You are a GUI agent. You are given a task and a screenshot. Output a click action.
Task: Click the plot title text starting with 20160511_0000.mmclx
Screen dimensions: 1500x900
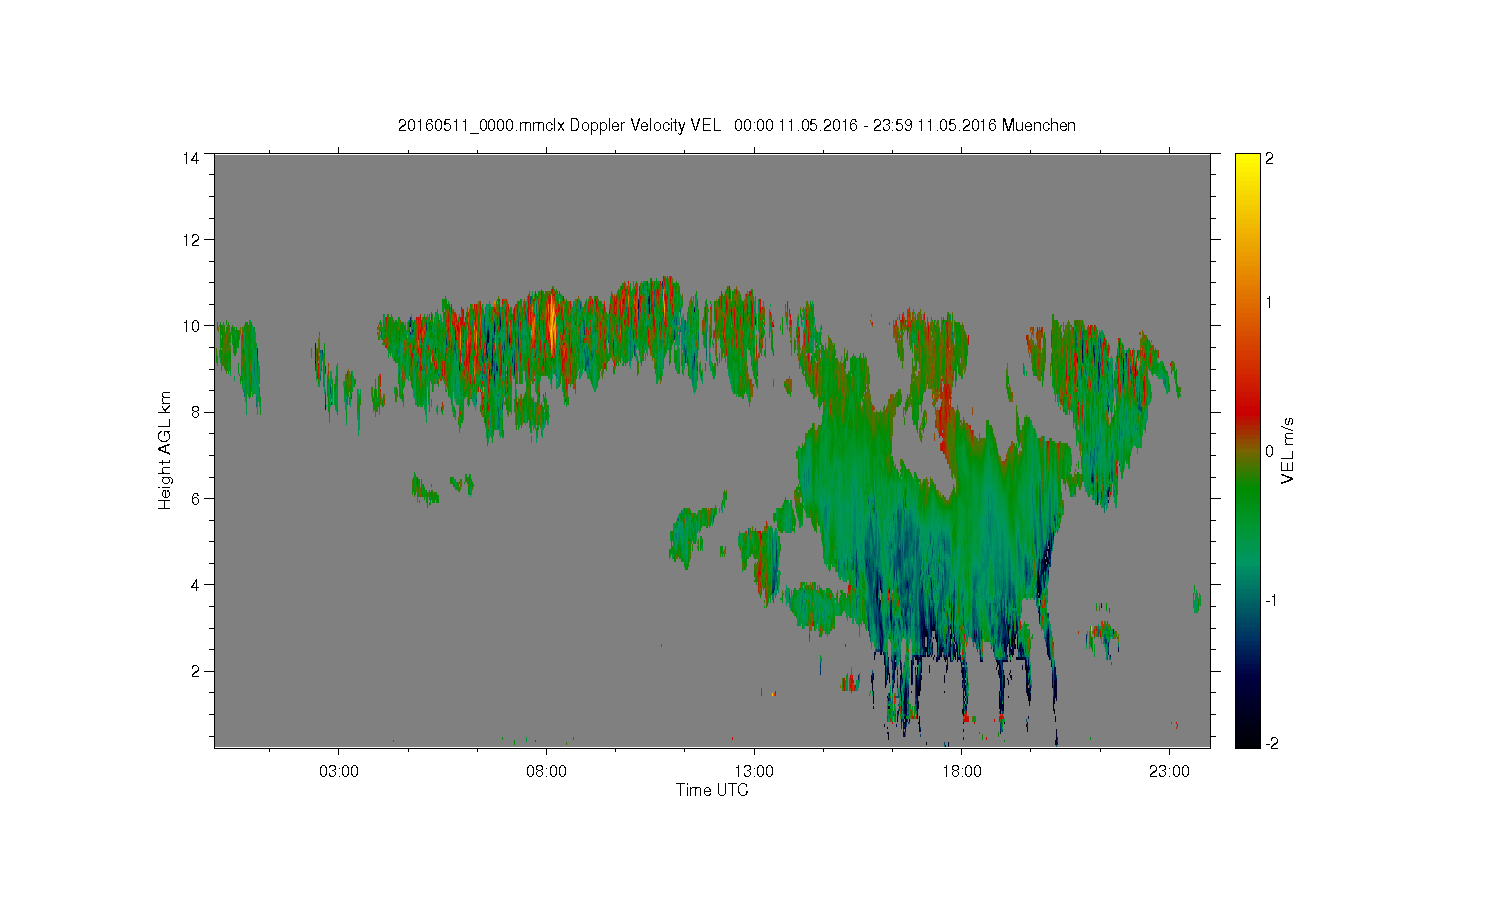point(737,125)
